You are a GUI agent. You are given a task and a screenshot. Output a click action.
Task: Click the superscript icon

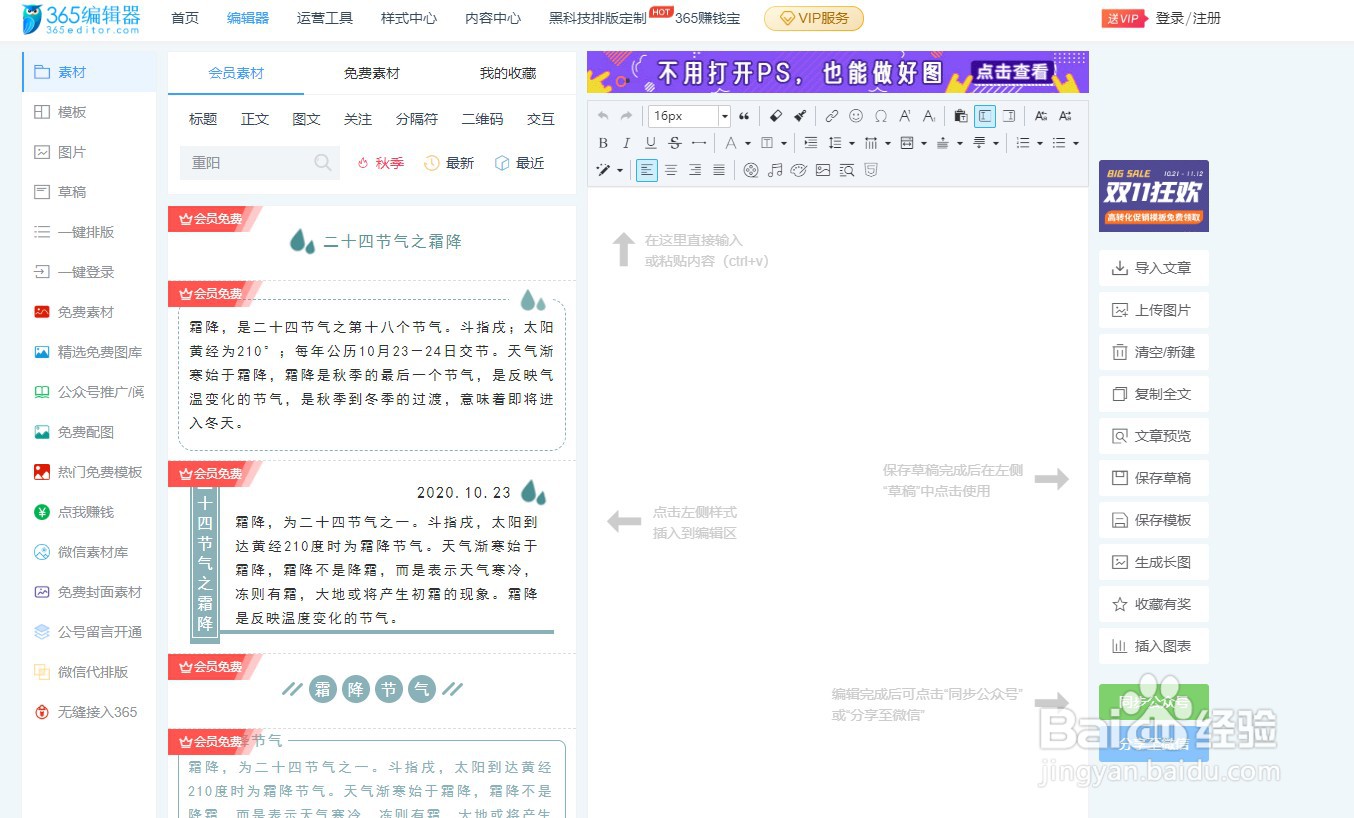(x=905, y=116)
